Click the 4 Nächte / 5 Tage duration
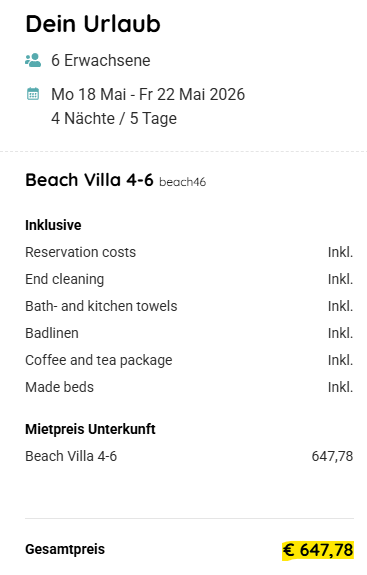The height and width of the screenshot is (575, 367). pos(114,118)
